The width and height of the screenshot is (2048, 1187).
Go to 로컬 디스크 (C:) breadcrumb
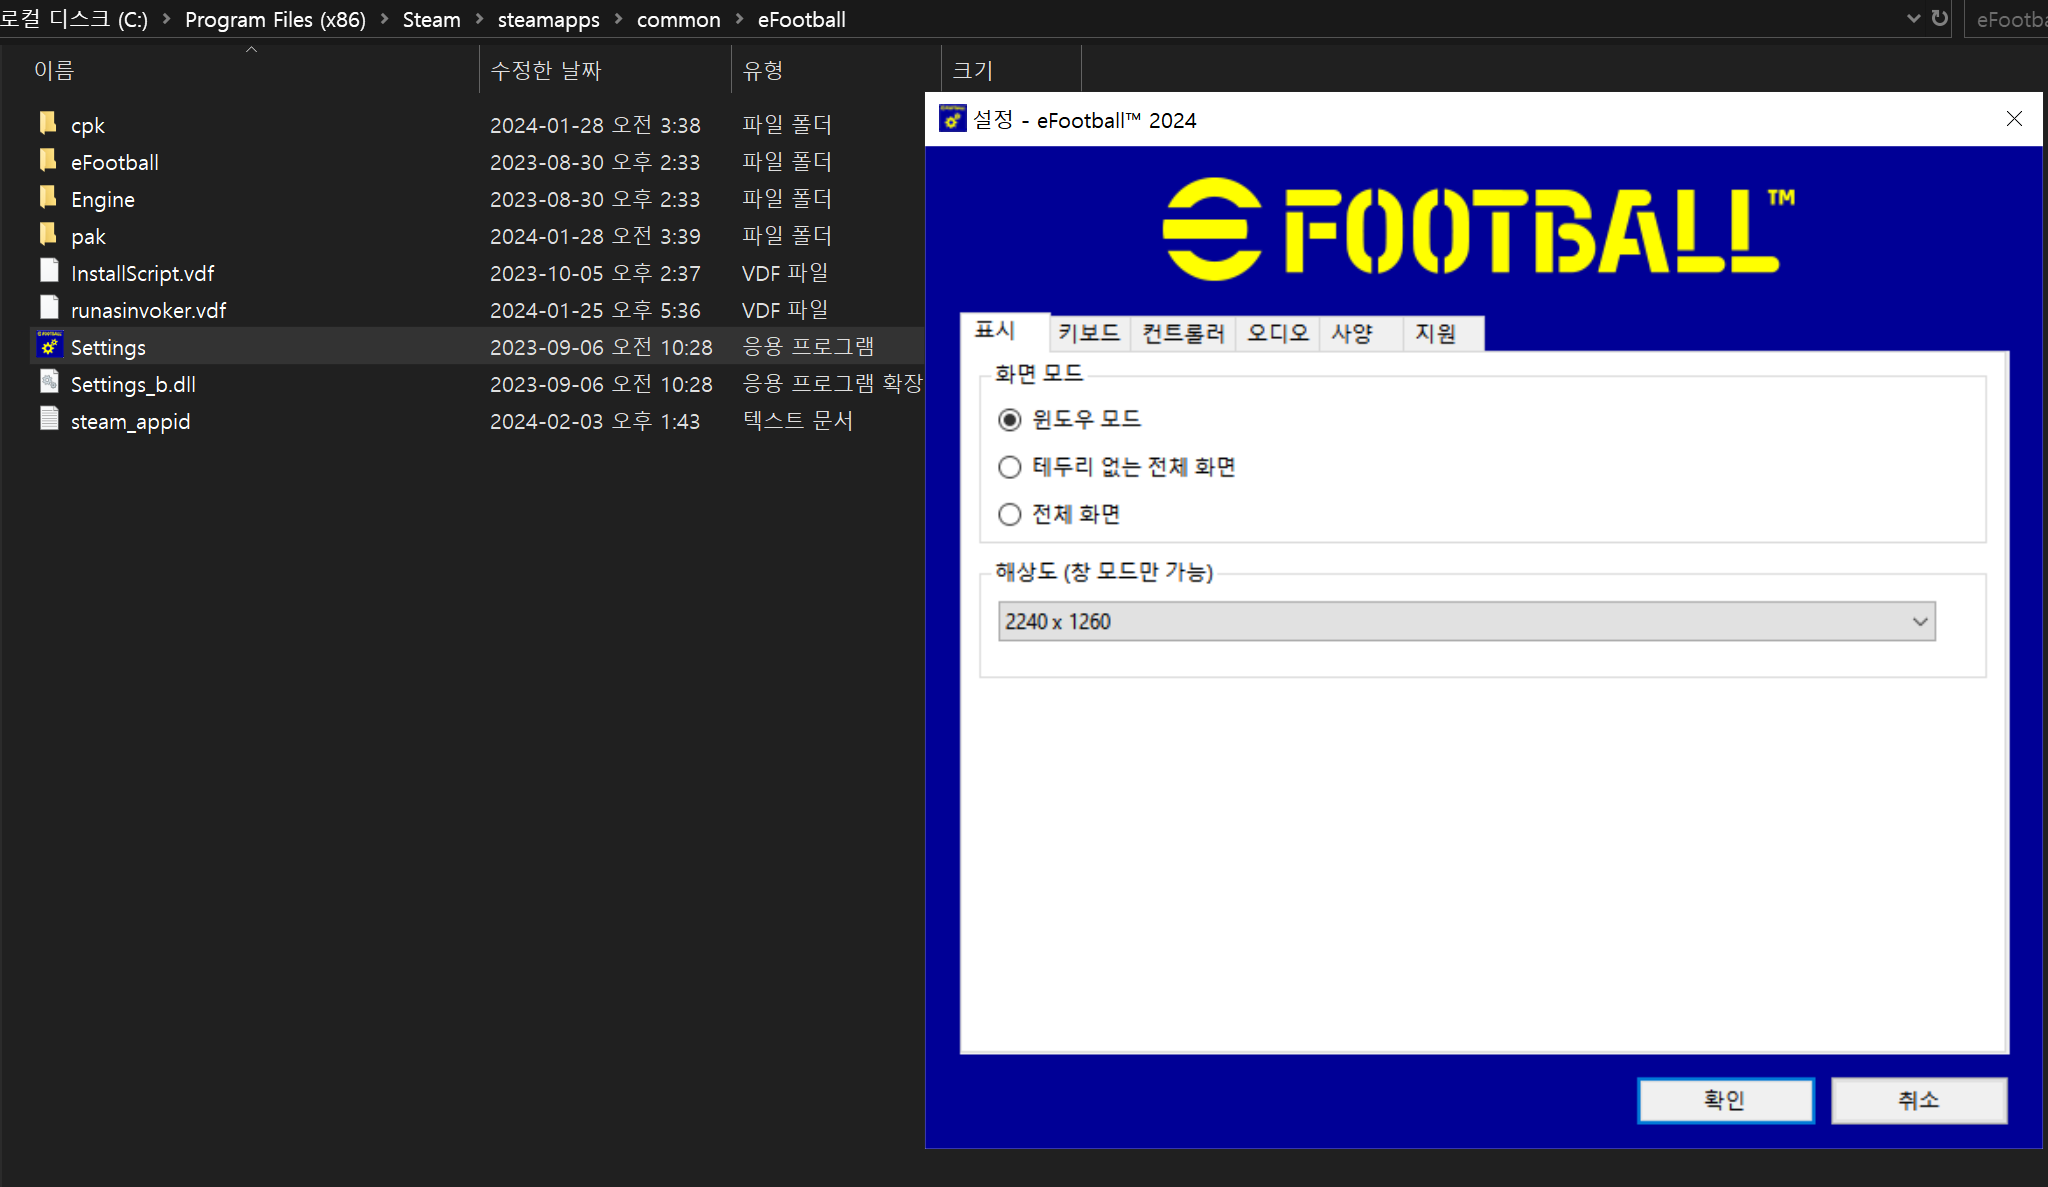[74, 19]
